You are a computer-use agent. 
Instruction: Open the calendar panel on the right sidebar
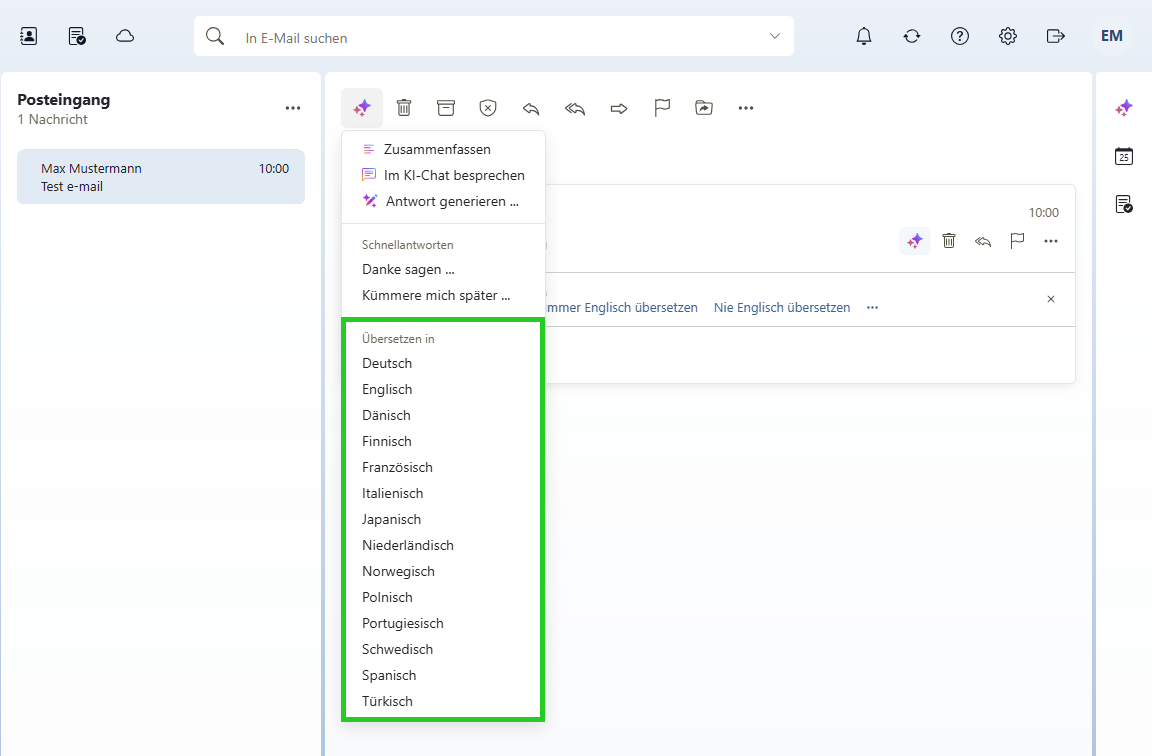point(1124,156)
